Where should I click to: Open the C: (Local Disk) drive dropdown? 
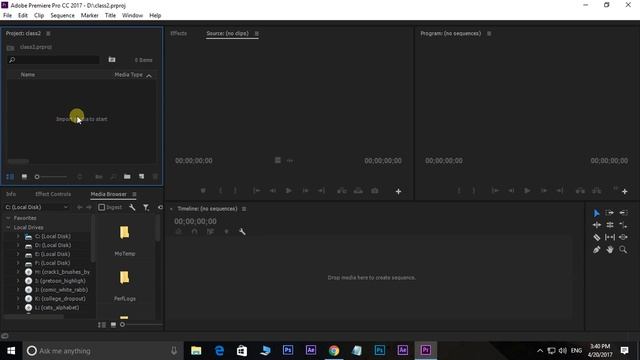[x=37, y=207]
